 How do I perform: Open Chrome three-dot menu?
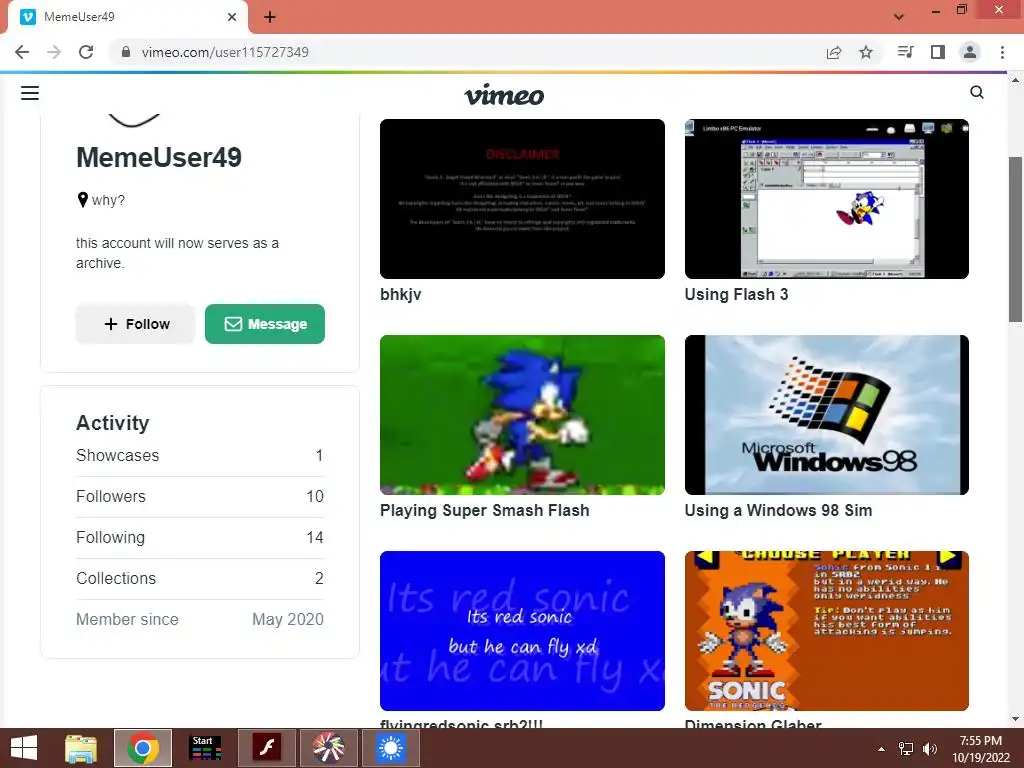coord(1002,52)
